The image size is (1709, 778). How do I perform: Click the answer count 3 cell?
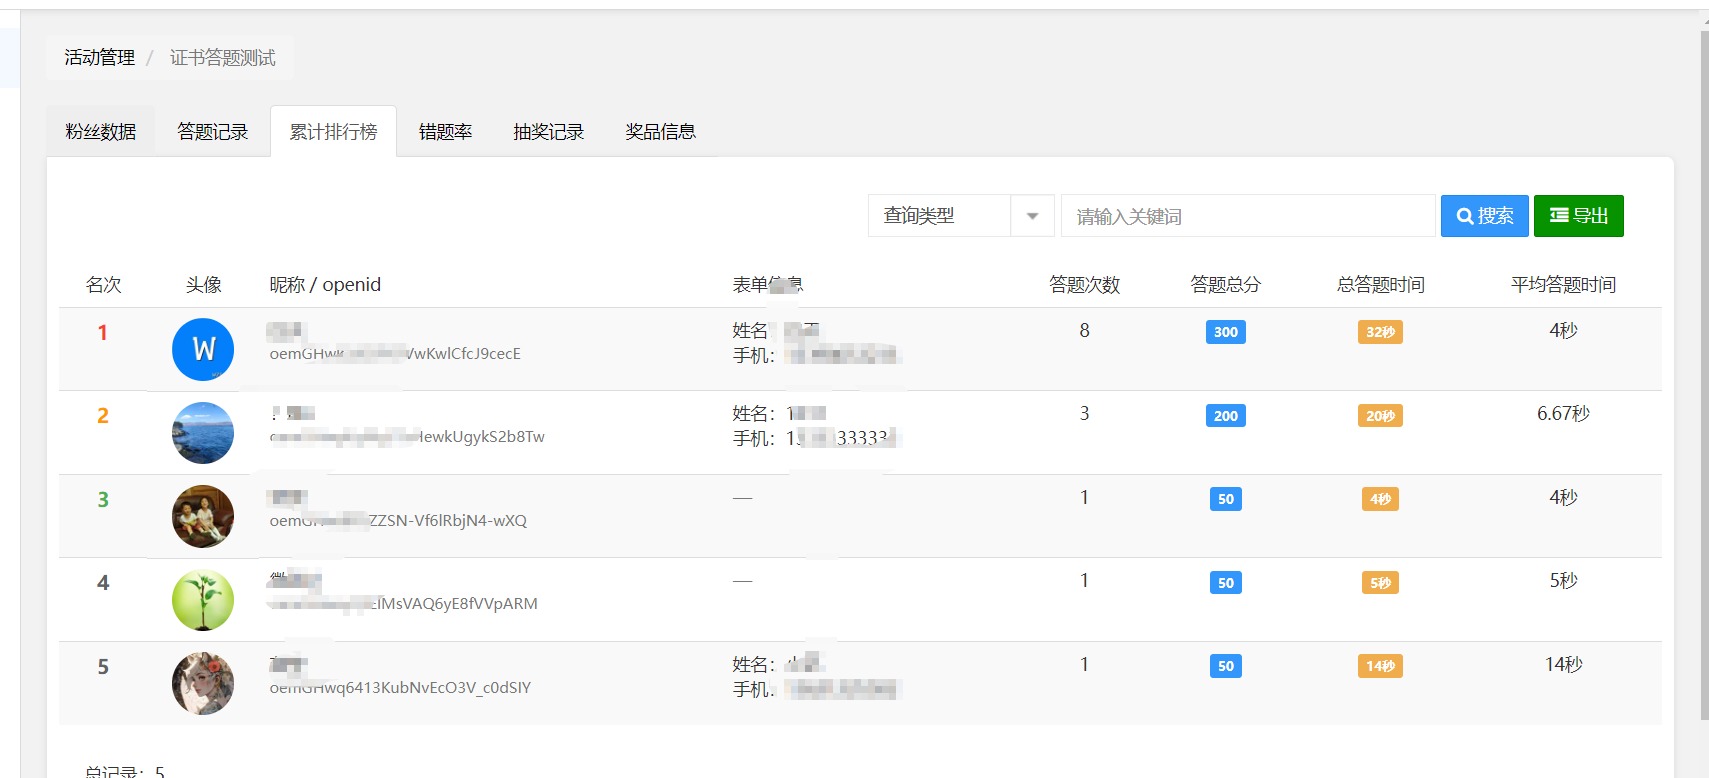pos(1084,413)
